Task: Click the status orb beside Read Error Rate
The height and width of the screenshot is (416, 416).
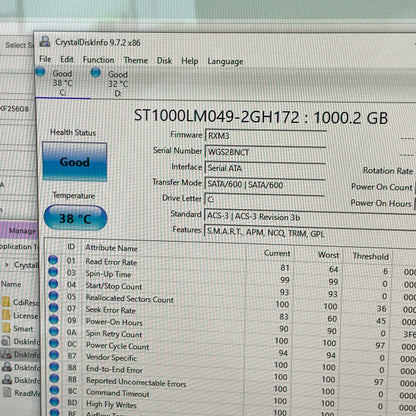Action: pos(53,260)
